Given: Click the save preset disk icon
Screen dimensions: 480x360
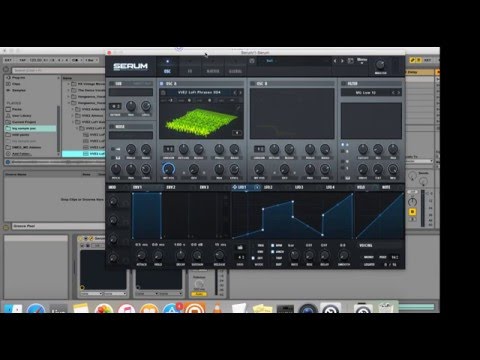Looking at the screenshot, I should [252, 61].
